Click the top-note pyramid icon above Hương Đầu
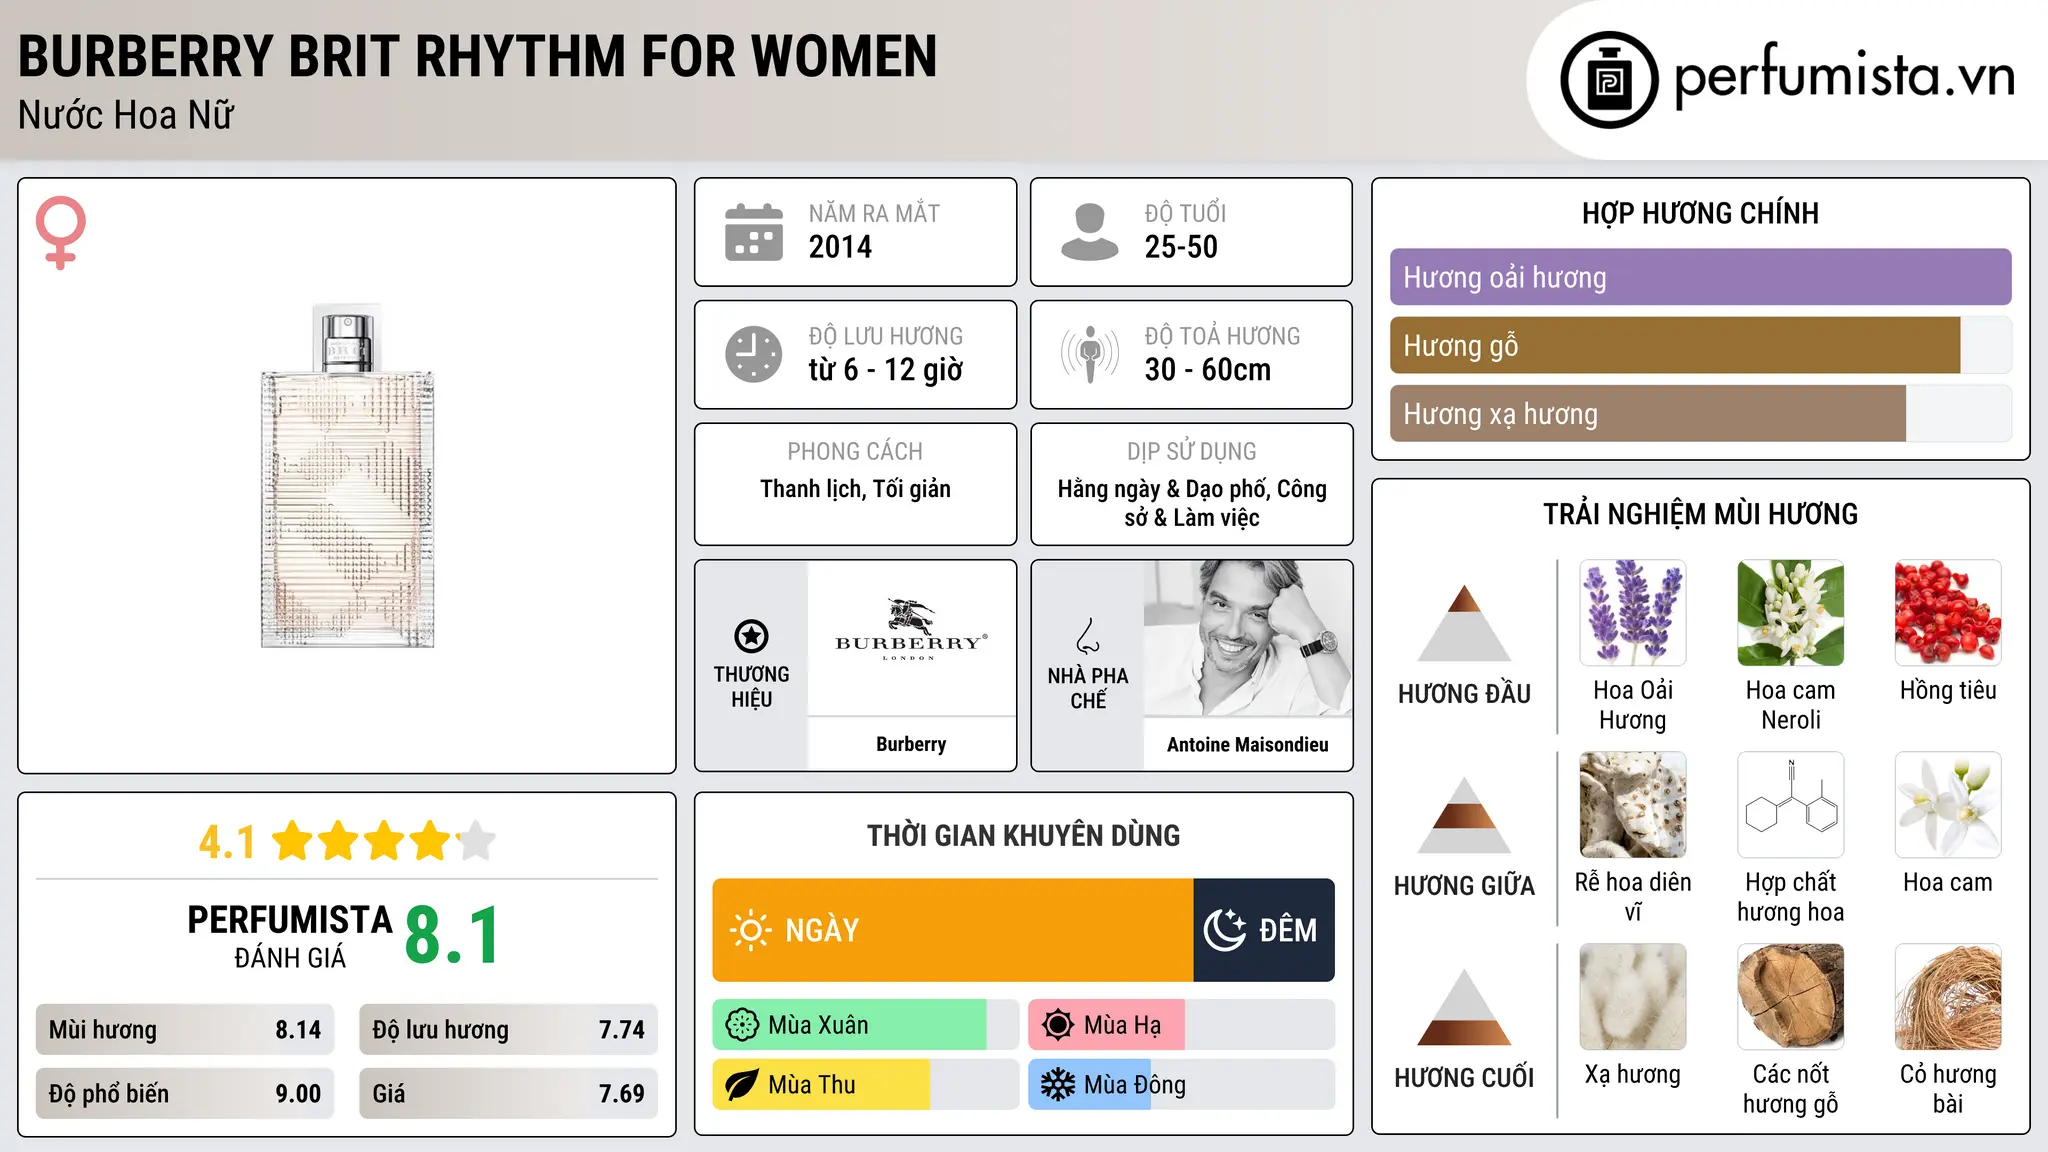The image size is (2048, 1152). 1464,623
